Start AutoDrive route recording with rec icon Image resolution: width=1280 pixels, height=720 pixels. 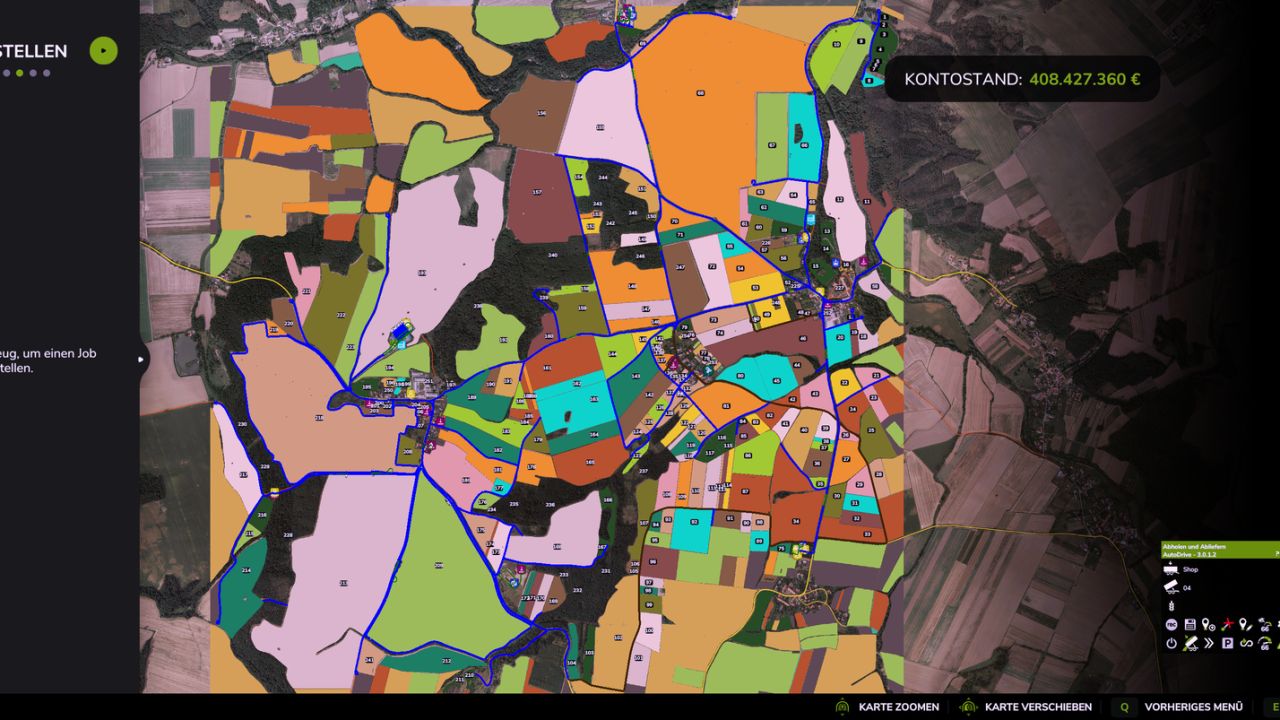(1171, 624)
